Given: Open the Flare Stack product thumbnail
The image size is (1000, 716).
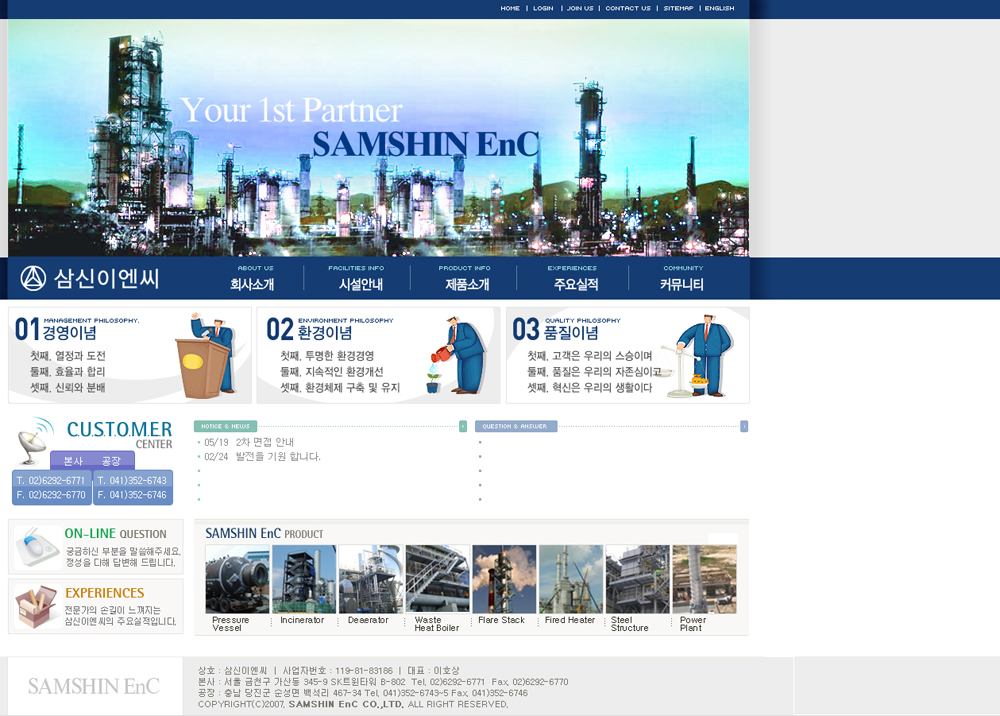Looking at the screenshot, I should [504, 579].
